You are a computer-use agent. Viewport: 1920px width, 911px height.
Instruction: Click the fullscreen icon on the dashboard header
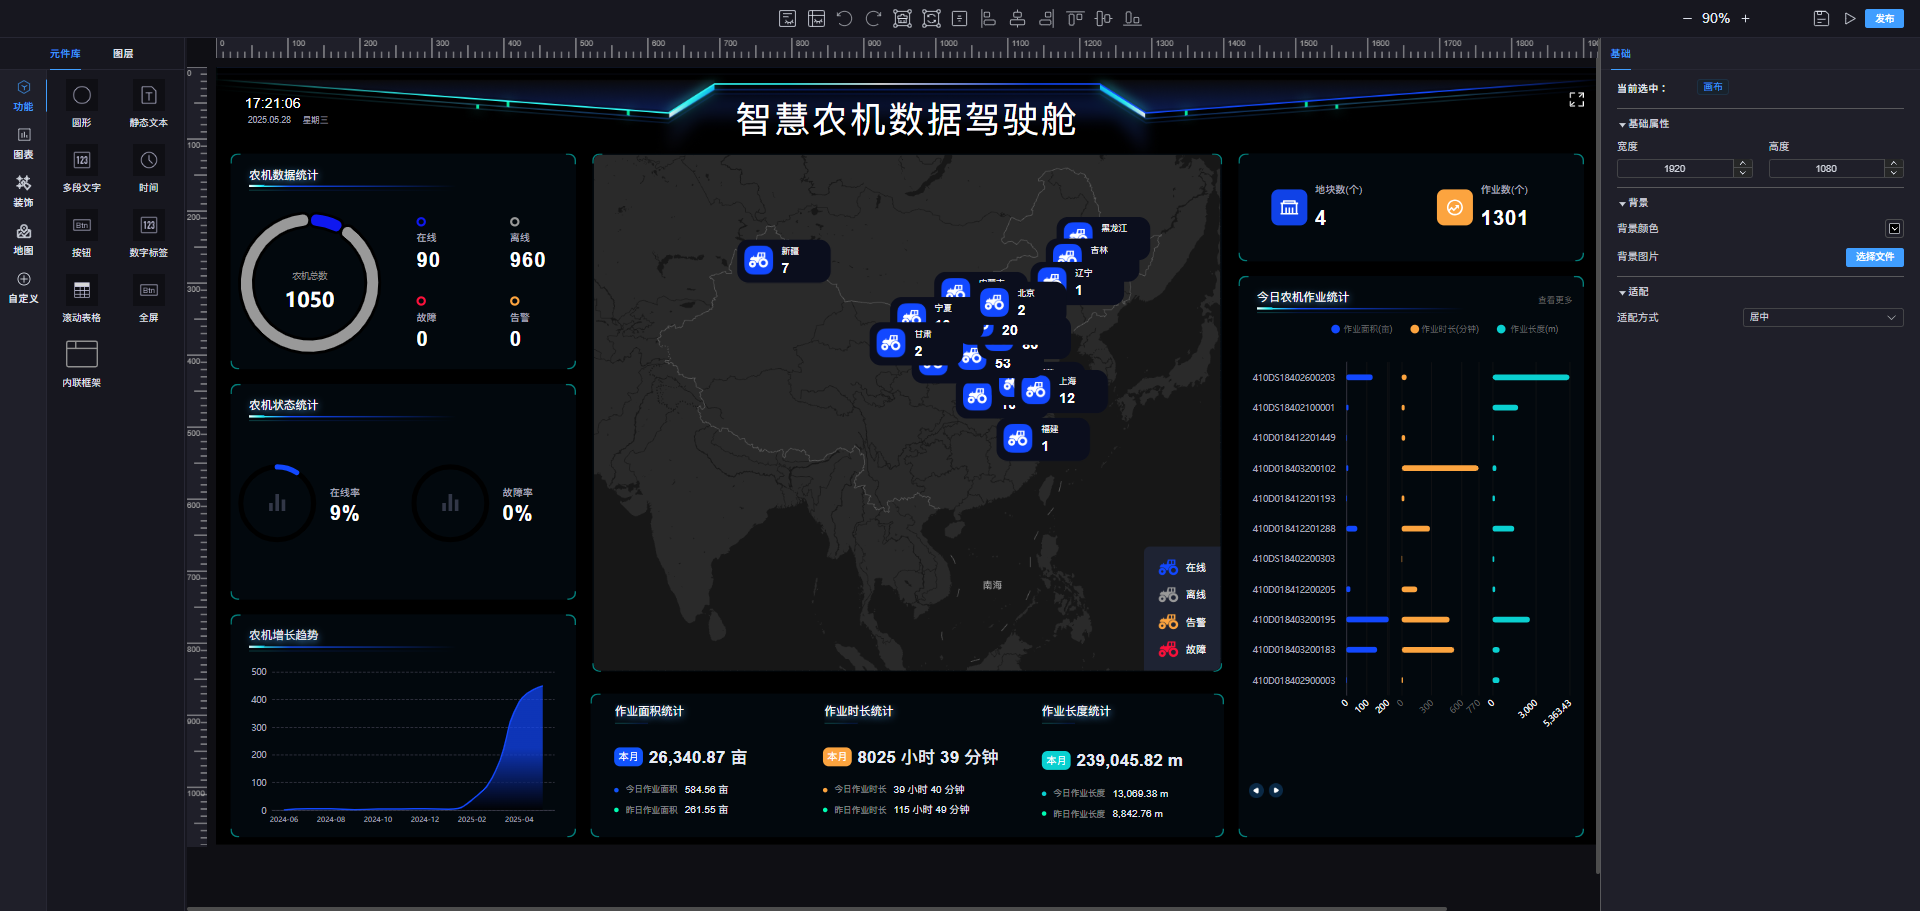point(1576,100)
